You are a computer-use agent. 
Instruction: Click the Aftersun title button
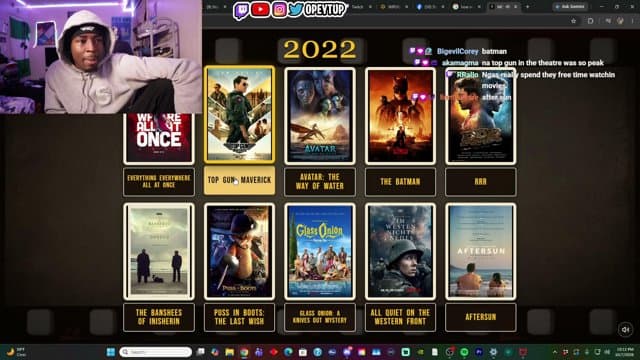click(480, 317)
